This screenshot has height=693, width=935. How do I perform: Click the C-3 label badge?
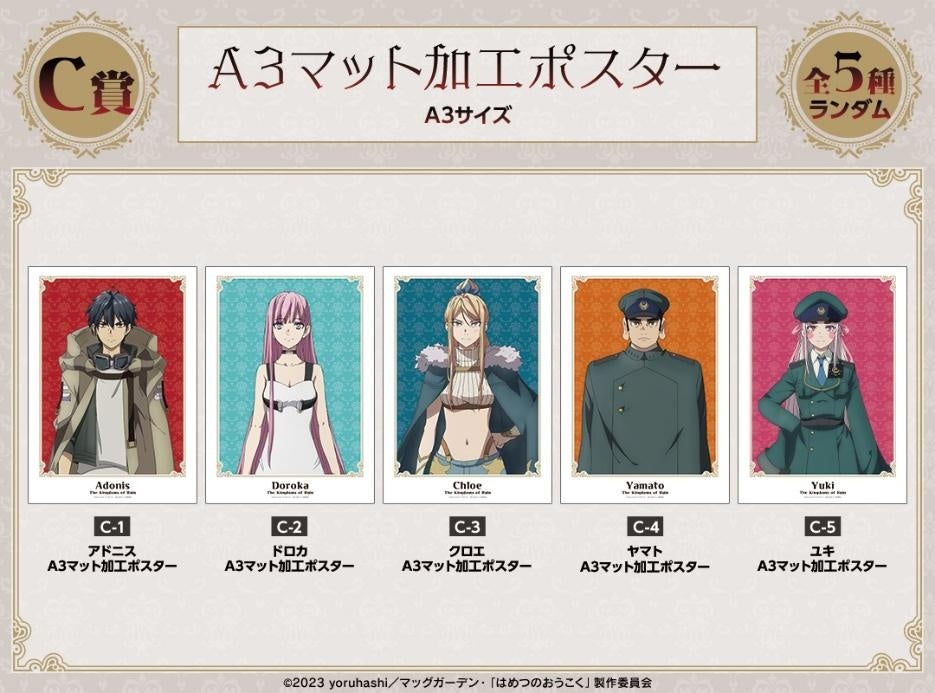pos(467,527)
